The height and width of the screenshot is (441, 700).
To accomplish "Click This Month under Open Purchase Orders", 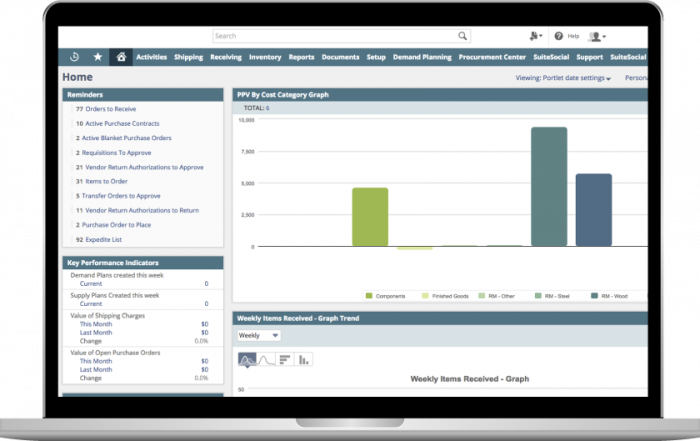I will 96,361.
